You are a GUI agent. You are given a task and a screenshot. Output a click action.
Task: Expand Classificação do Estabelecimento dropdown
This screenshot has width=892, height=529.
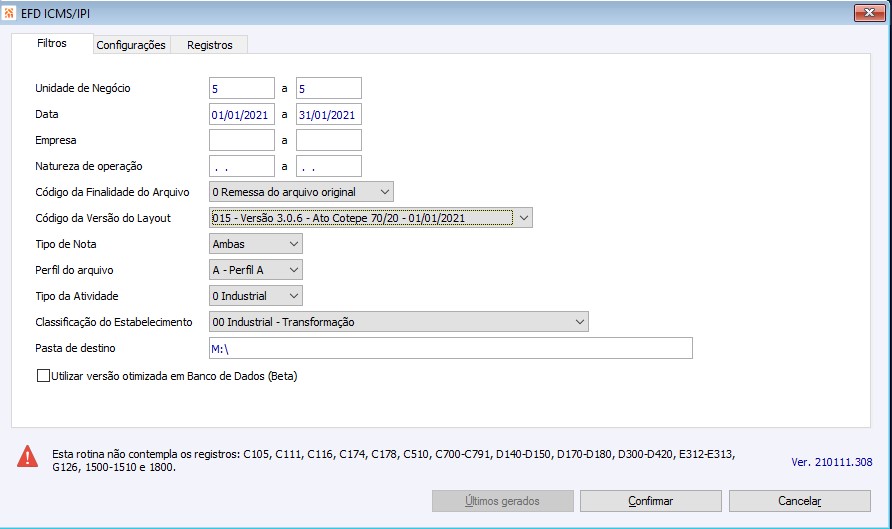(399, 322)
